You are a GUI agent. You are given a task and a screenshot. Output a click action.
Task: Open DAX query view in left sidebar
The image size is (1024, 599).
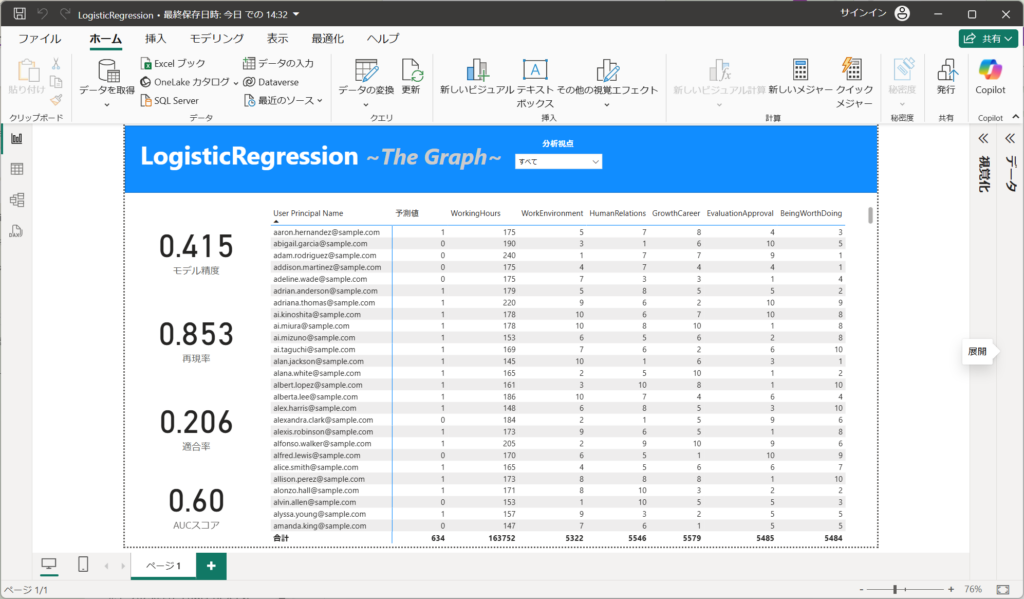pyautogui.click(x=17, y=231)
